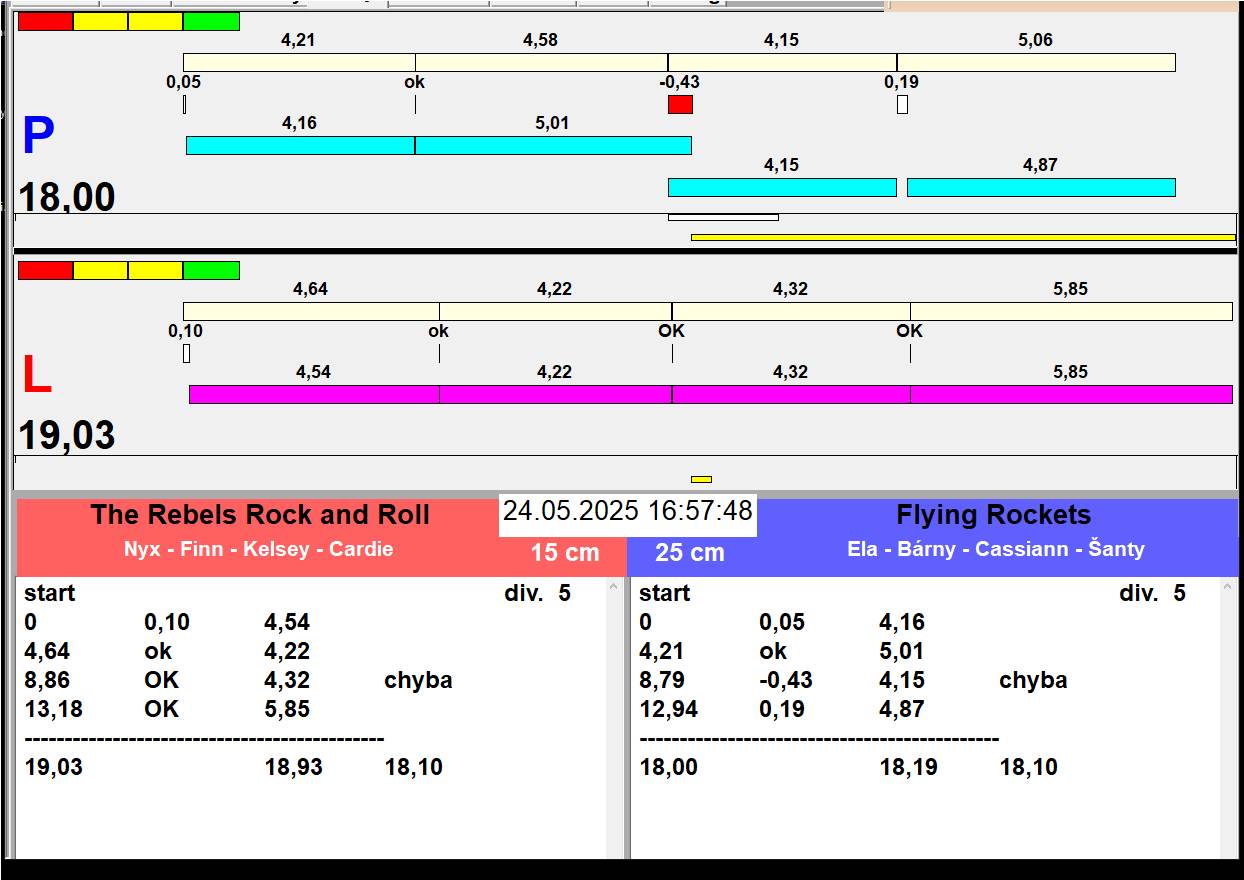Viewport: 1244px width, 880px height.
Task: Select the cyan bar labeled 4,87
Action: (x=1041, y=187)
